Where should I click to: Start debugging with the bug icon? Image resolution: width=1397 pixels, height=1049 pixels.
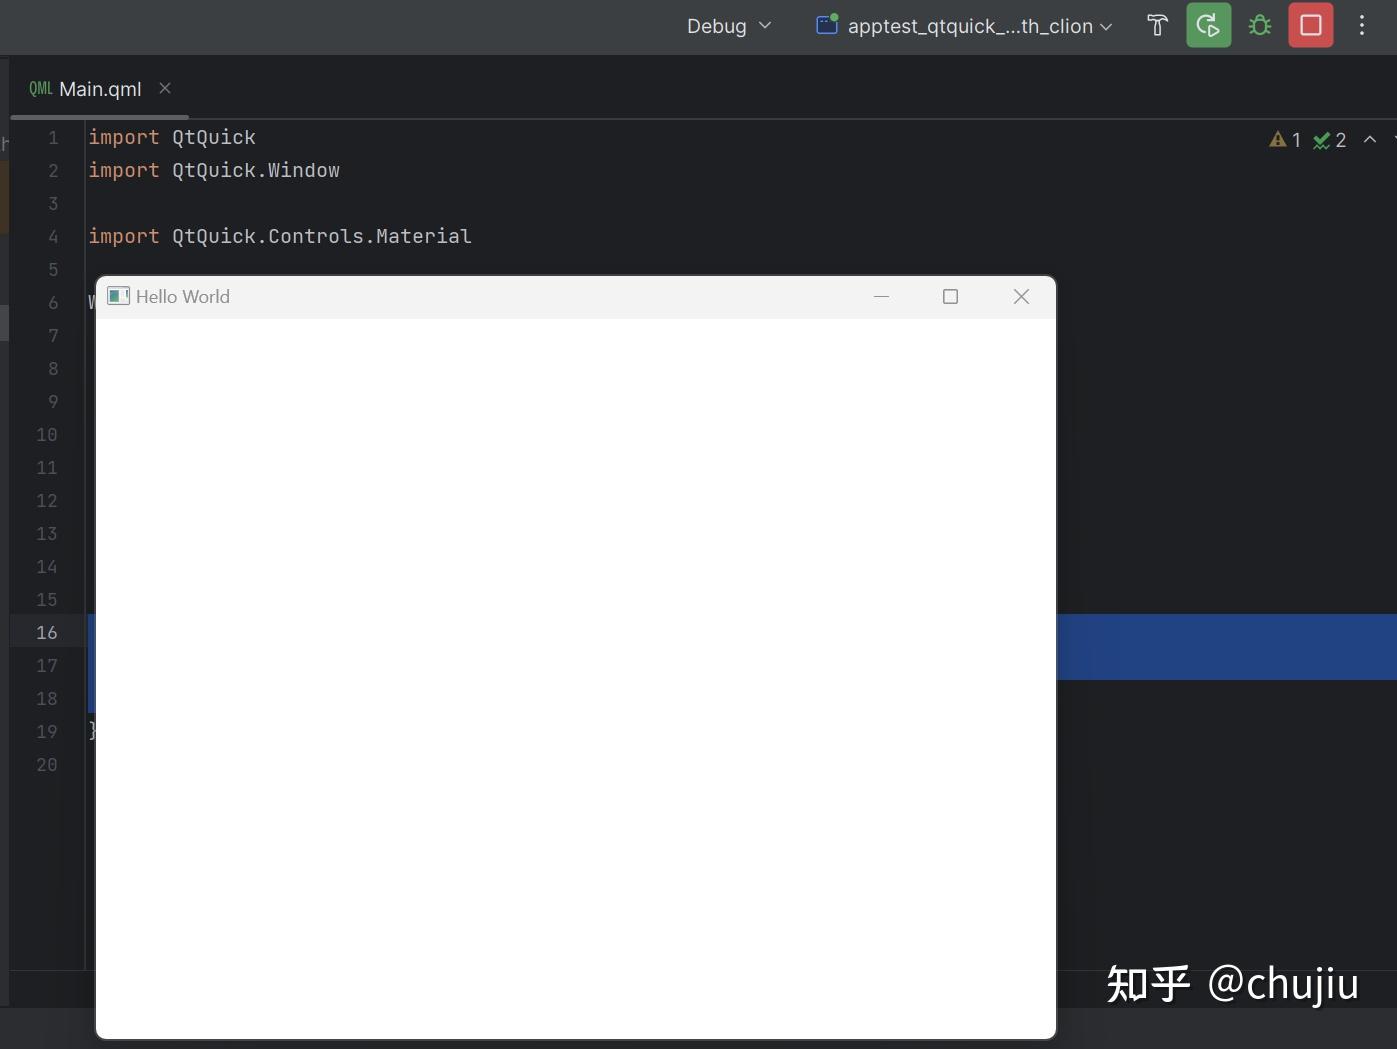coord(1259,25)
